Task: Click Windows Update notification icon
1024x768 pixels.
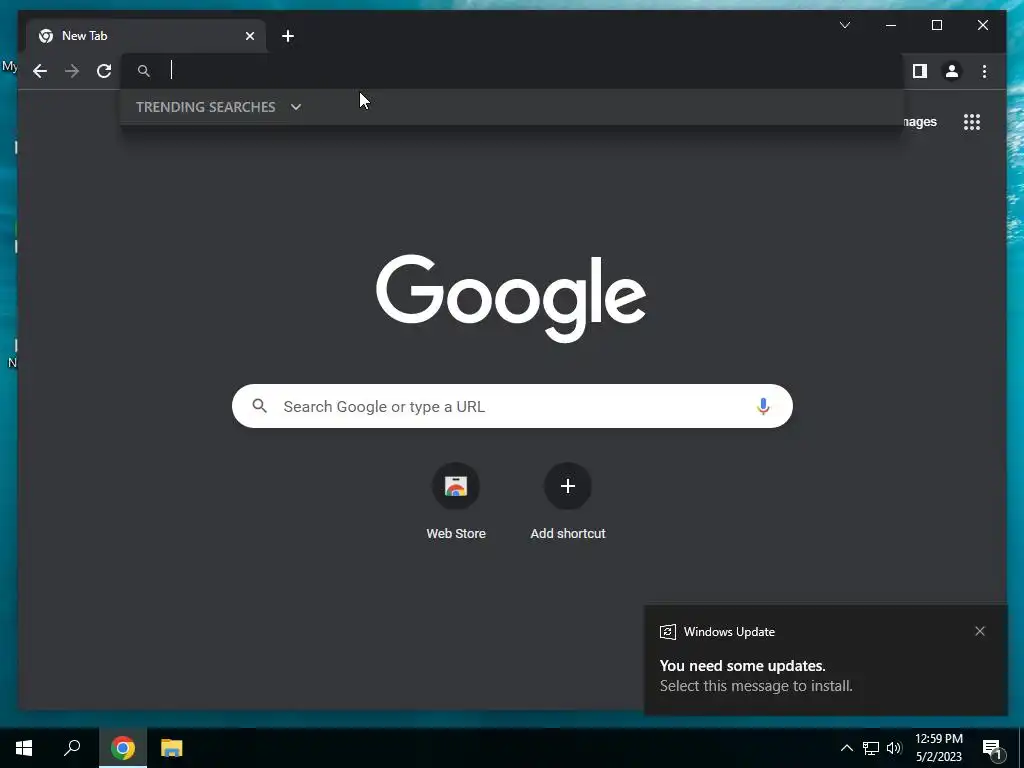Action: point(667,632)
